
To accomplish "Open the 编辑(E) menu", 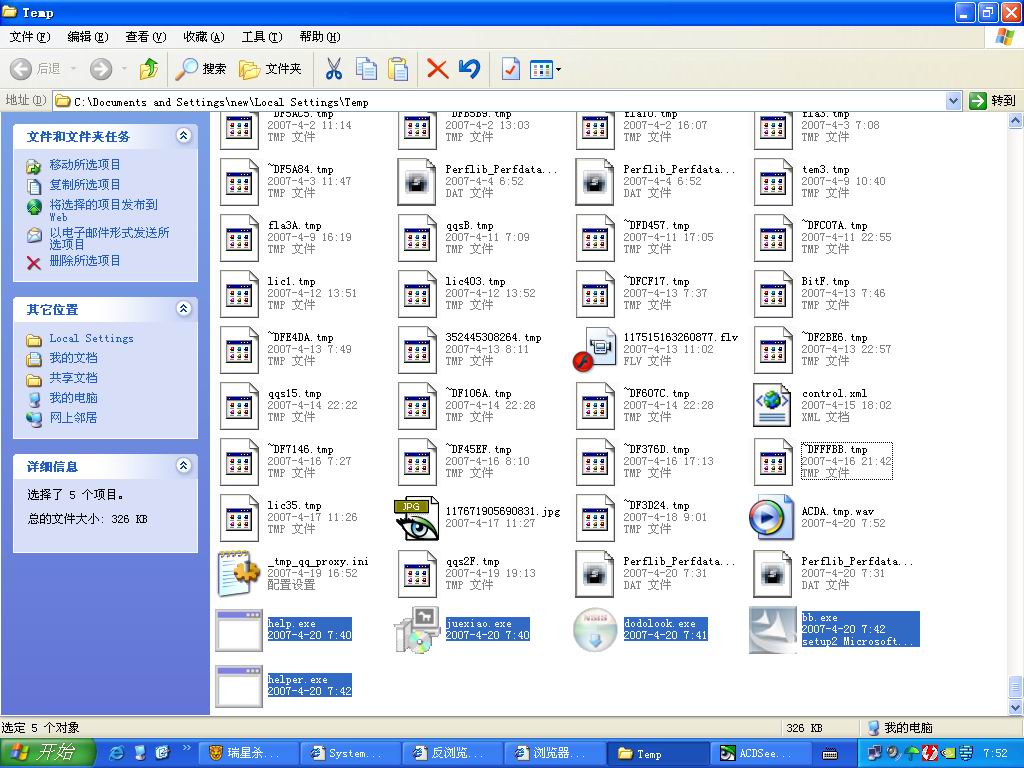I will coord(88,37).
